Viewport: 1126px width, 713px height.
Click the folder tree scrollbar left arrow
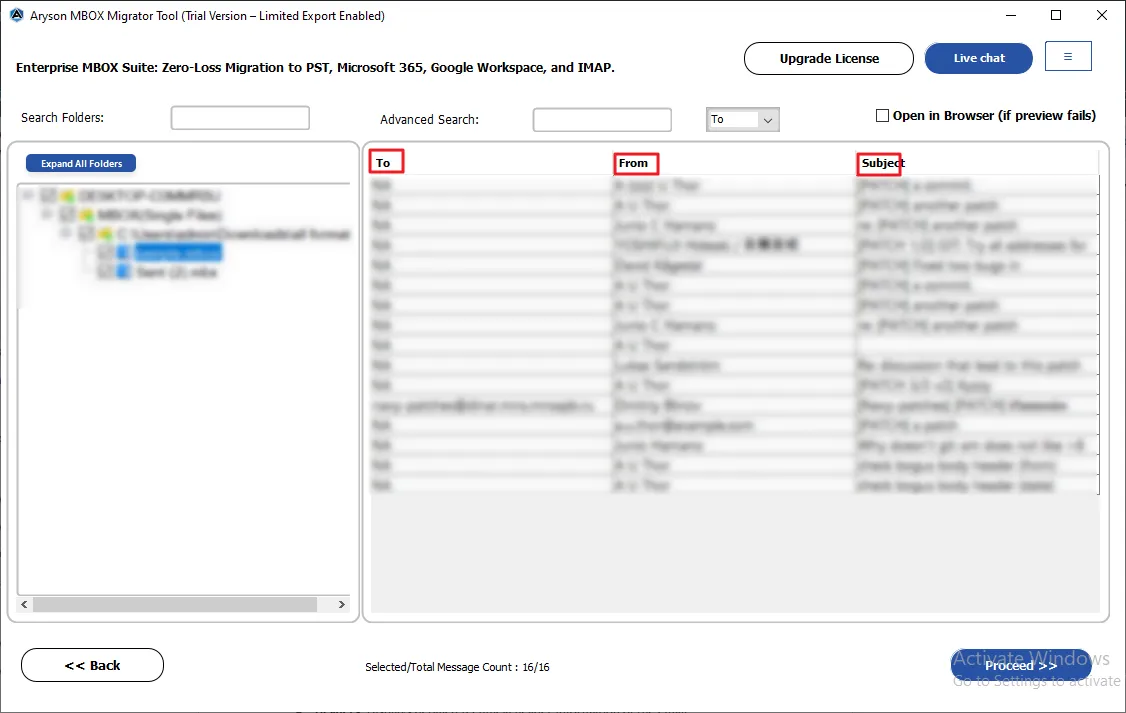tap(24, 605)
